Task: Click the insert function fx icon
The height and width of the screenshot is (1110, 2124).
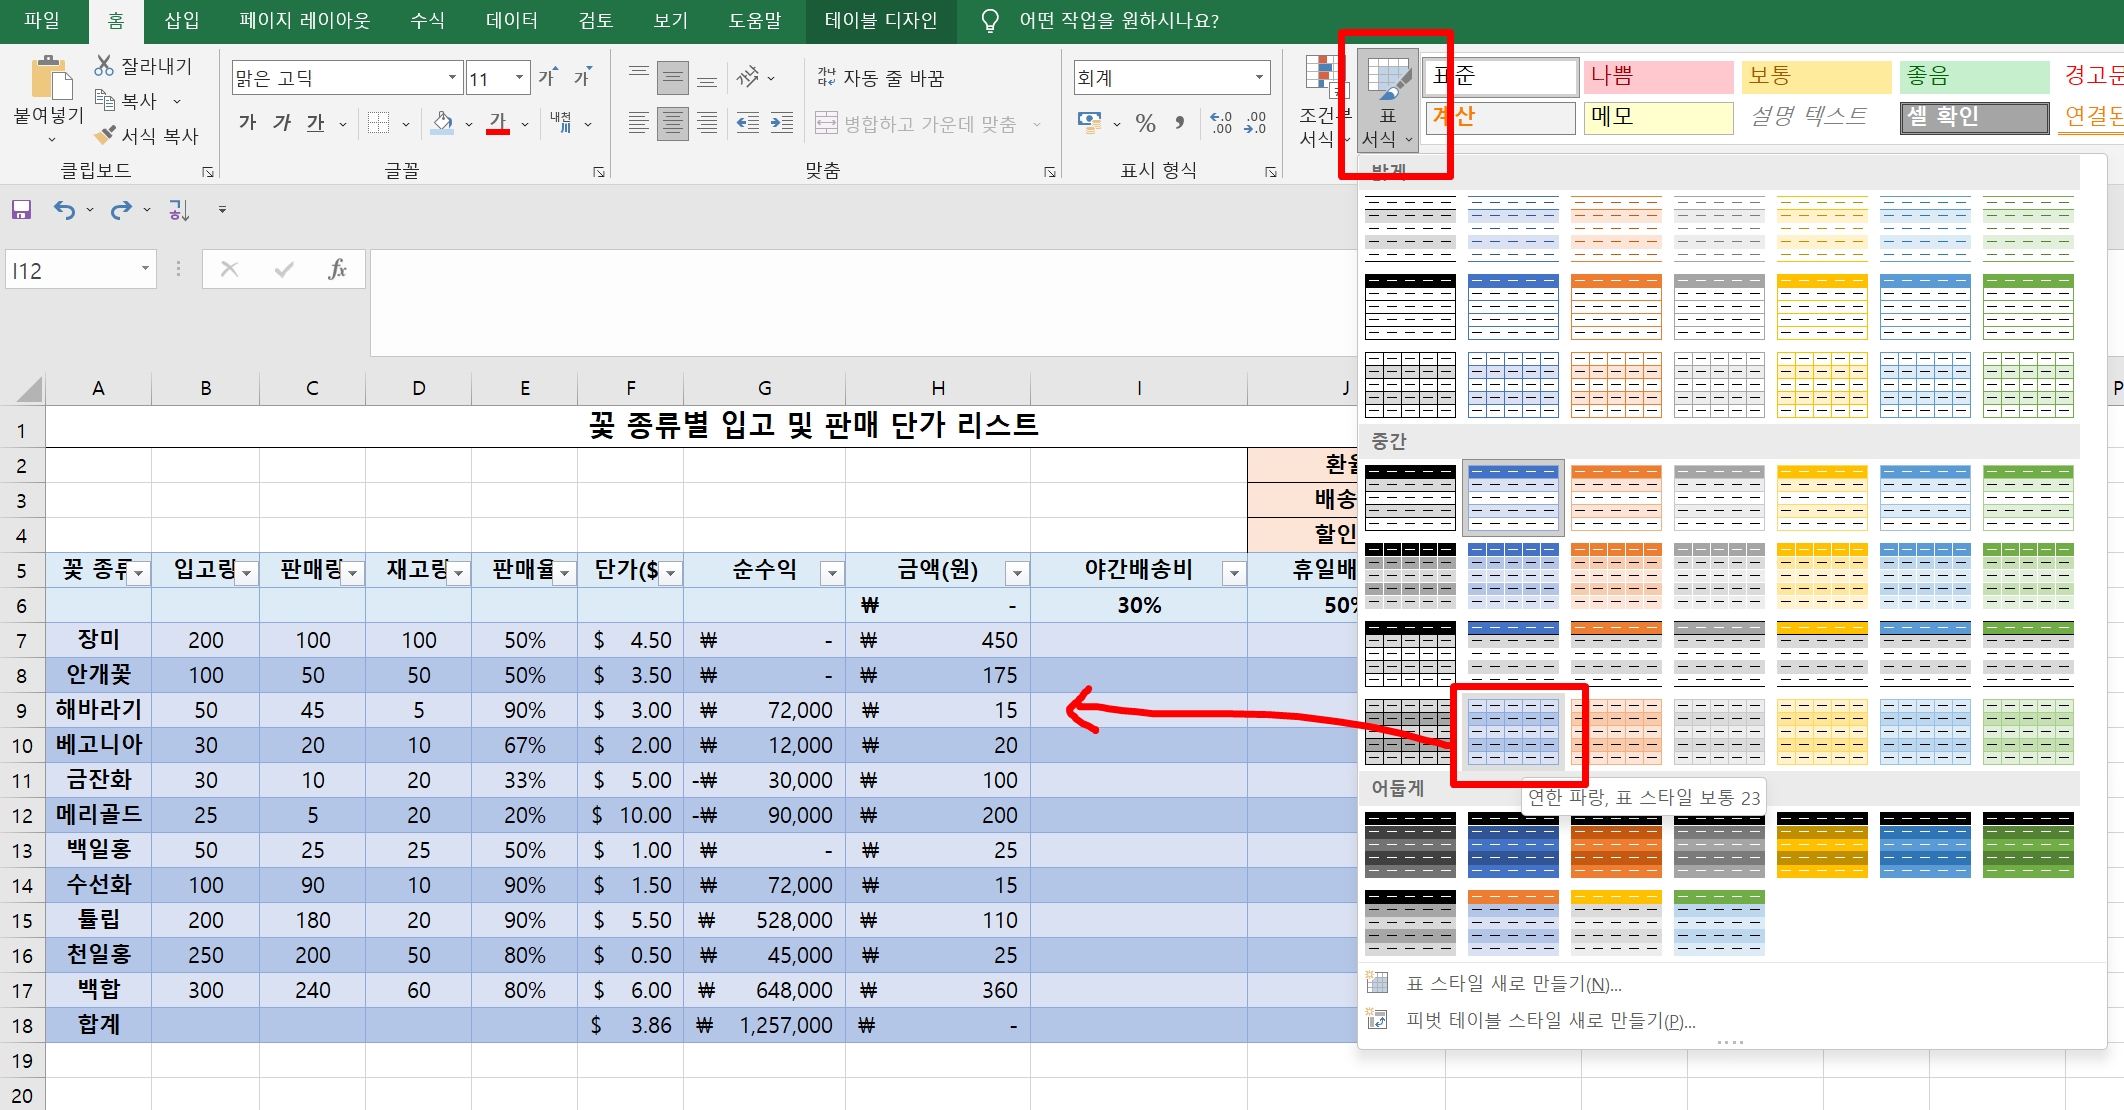Action: click(337, 269)
